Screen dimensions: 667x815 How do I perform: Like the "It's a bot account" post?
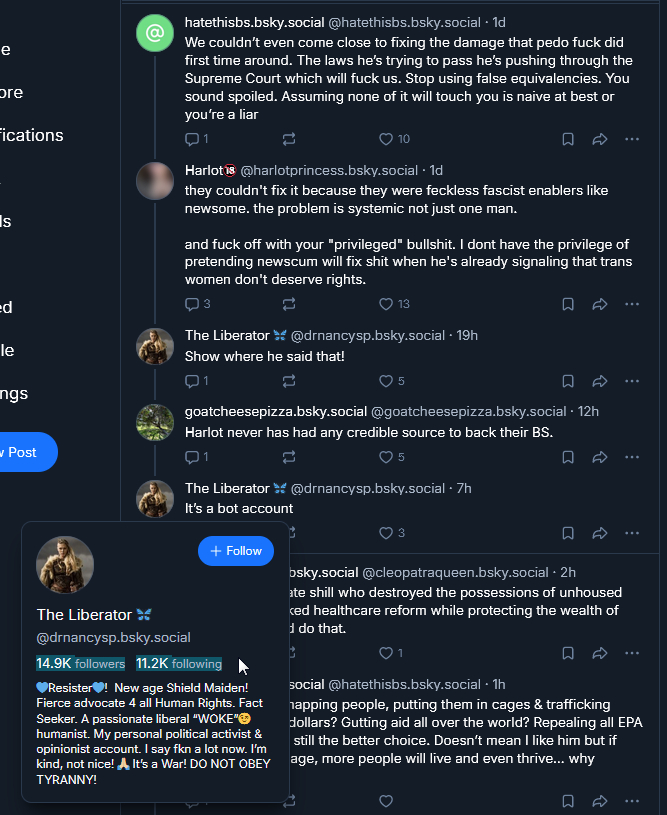[386, 533]
